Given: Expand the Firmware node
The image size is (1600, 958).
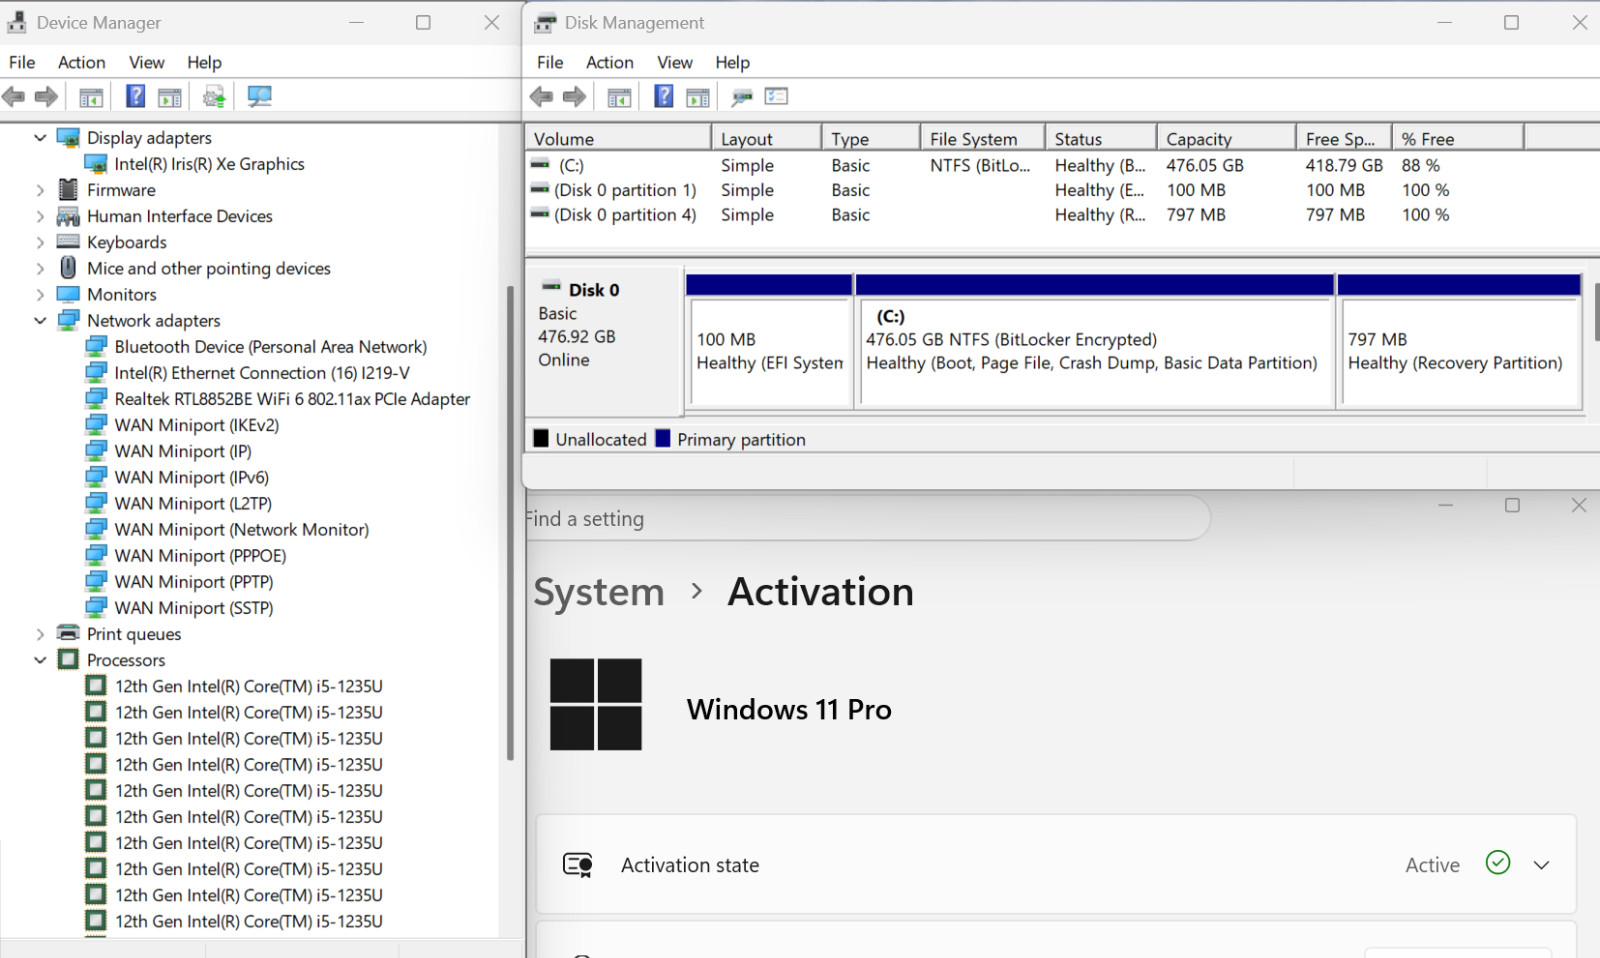Looking at the screenshot, I should pos(40,190).
